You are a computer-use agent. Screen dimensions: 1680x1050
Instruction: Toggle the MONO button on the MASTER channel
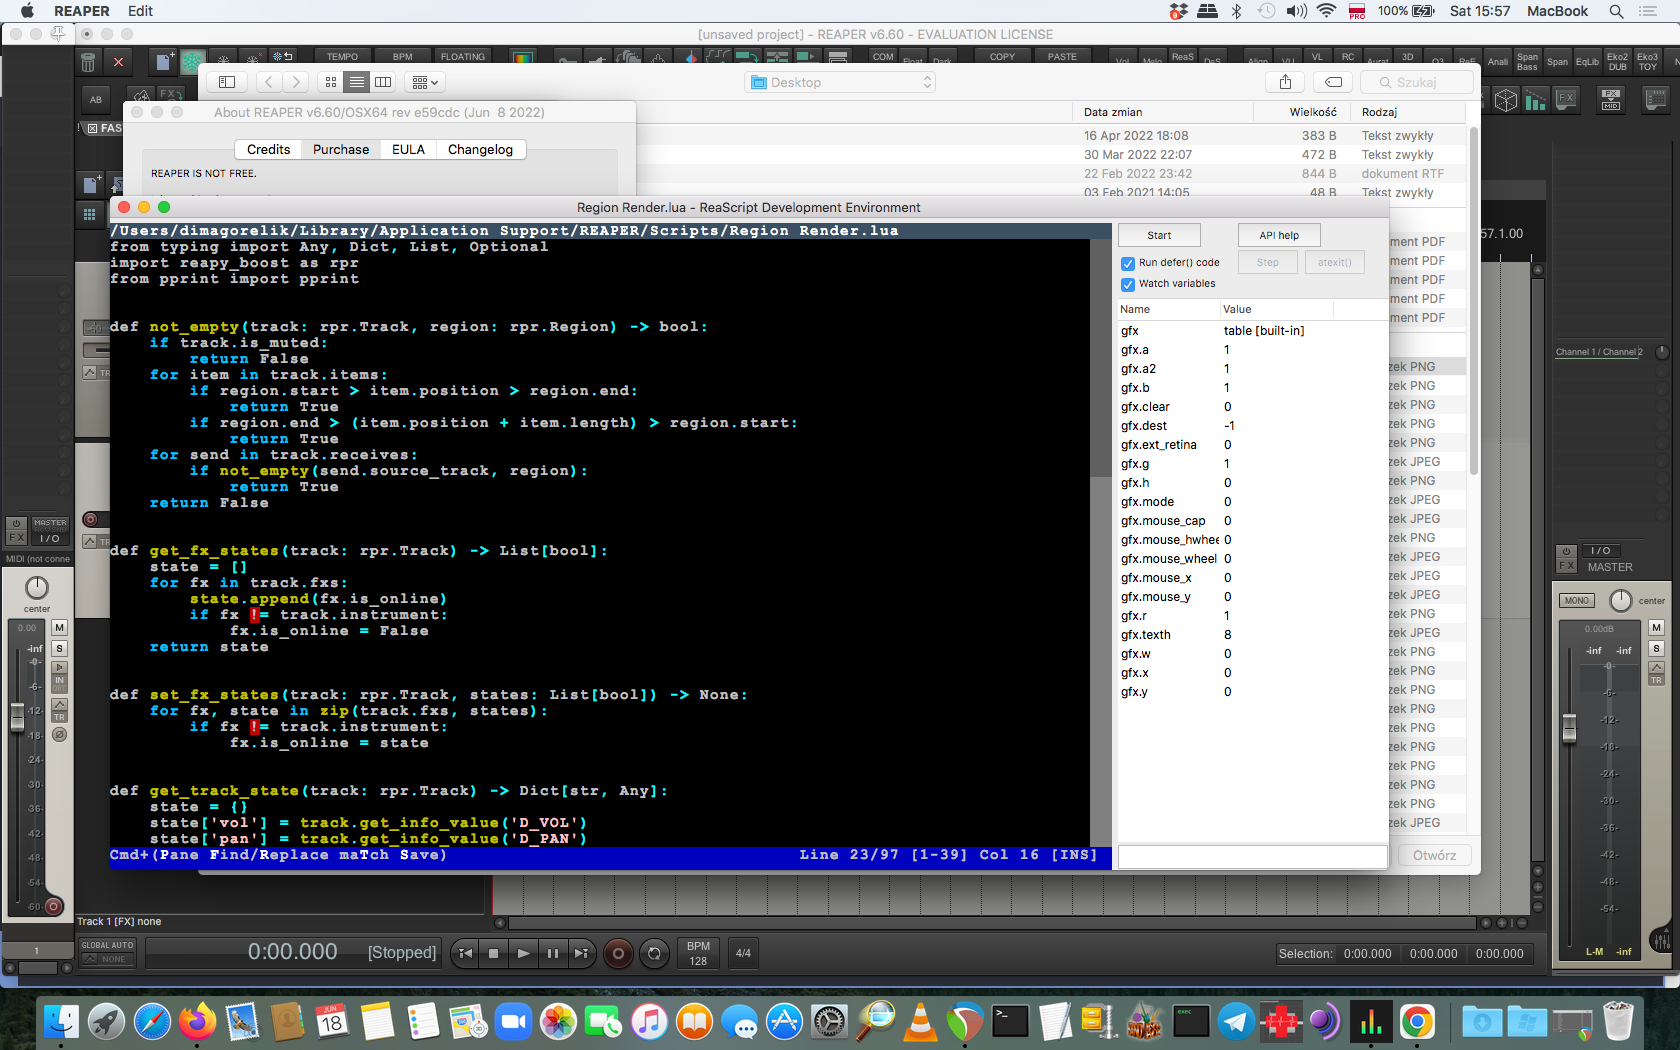tap(1577, 601)
